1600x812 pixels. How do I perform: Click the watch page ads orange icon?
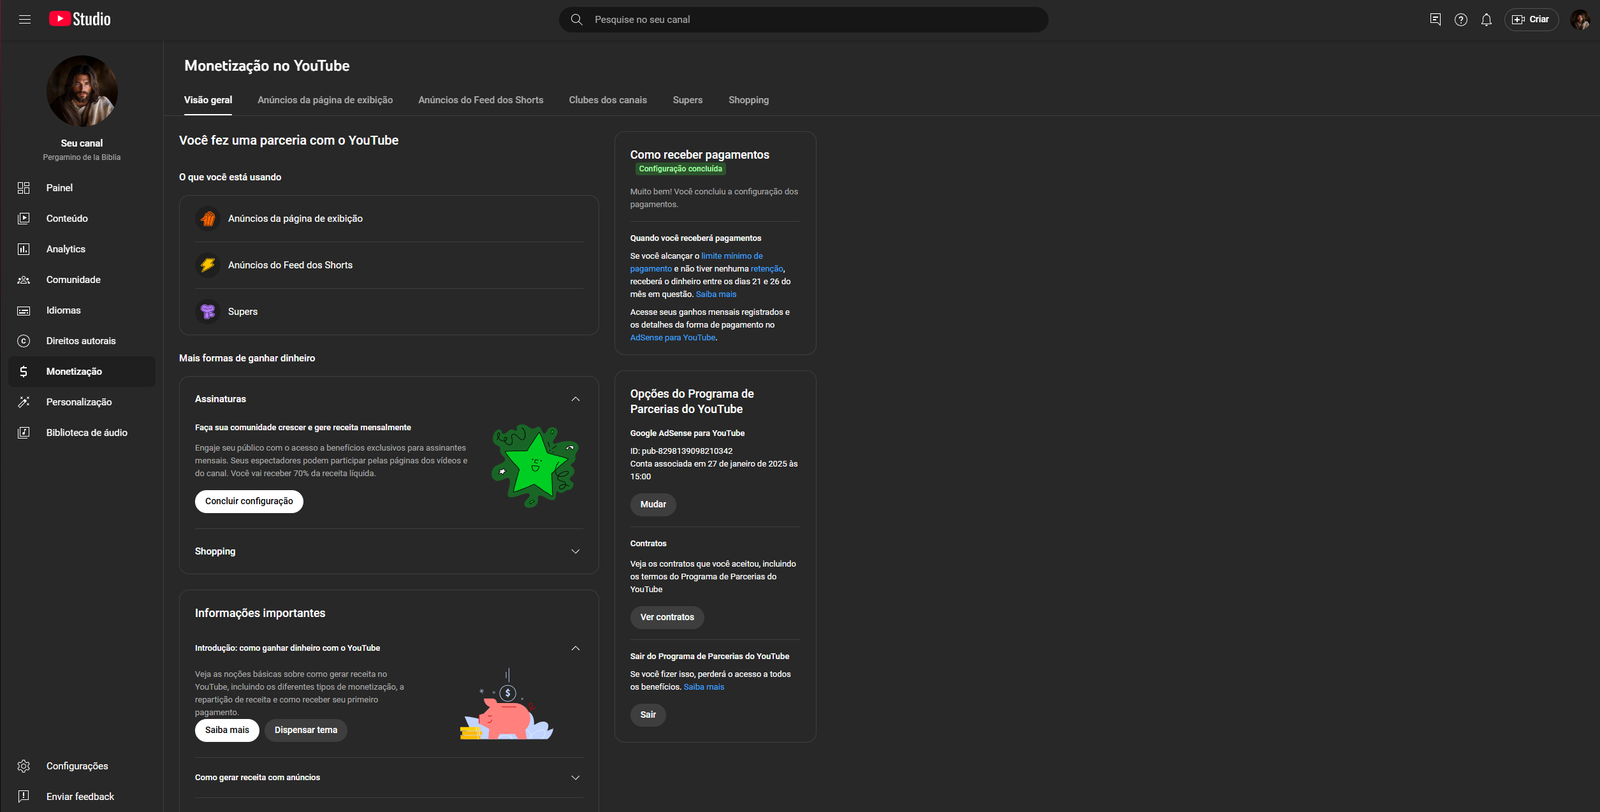click(208, 218)
